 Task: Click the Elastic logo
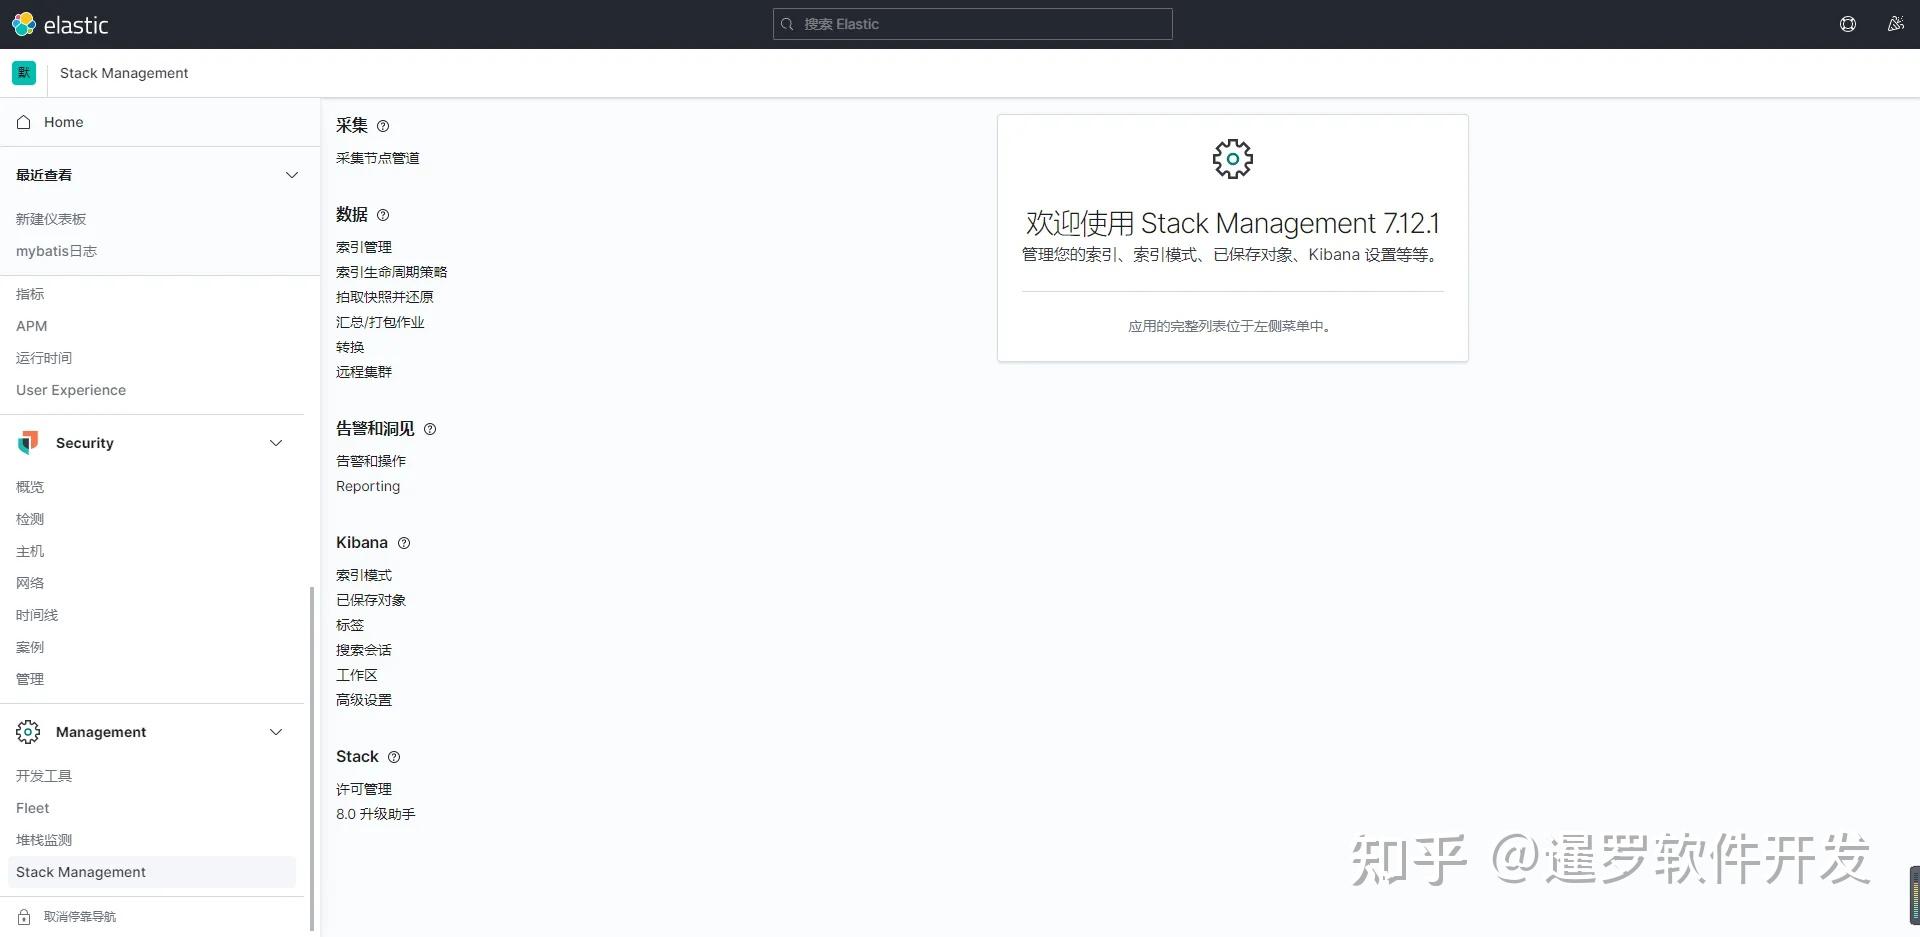[x=60, y=24]
